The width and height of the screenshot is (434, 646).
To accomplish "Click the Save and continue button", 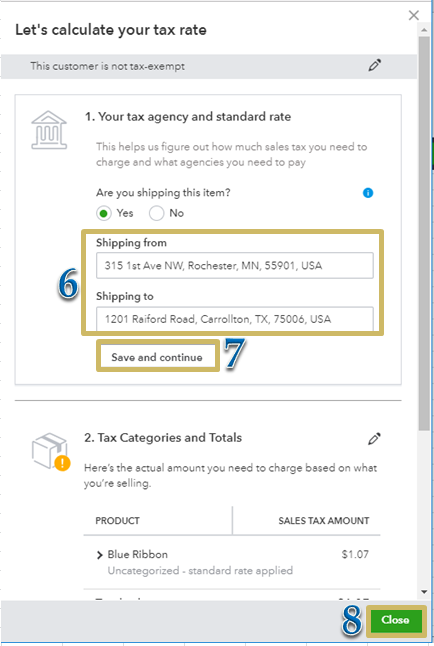I will pos(157,357).
